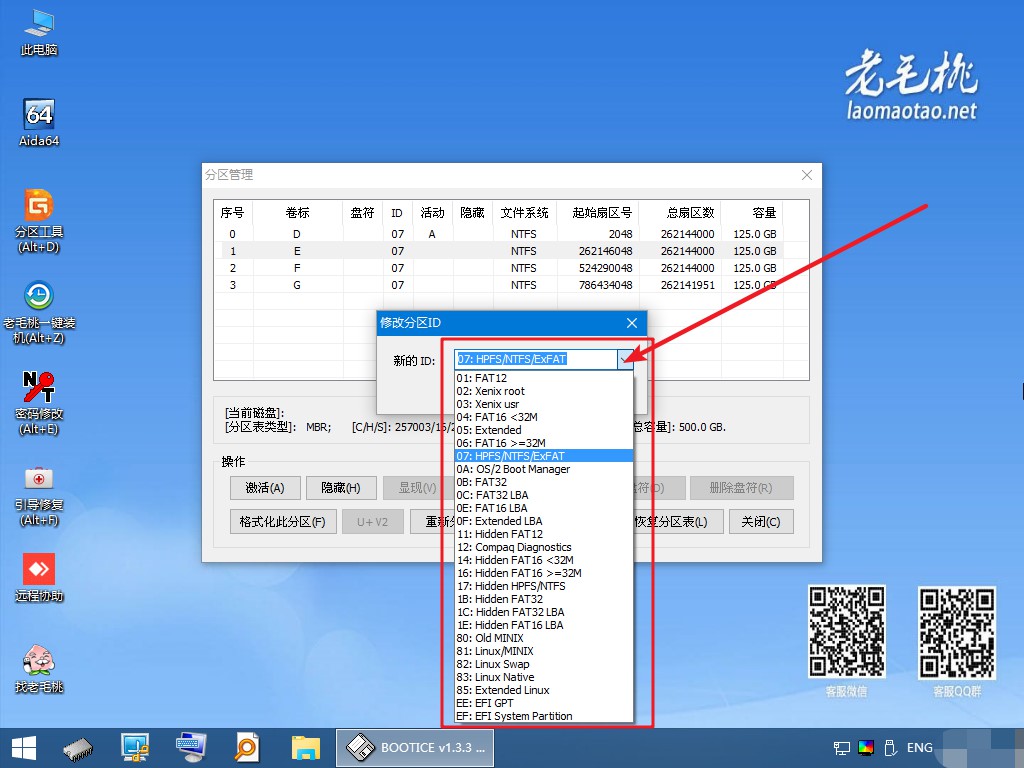Open the 远程协助 desktop shortcut
This screenshot has height=768, width=1024.
click(x=39, y=577)
